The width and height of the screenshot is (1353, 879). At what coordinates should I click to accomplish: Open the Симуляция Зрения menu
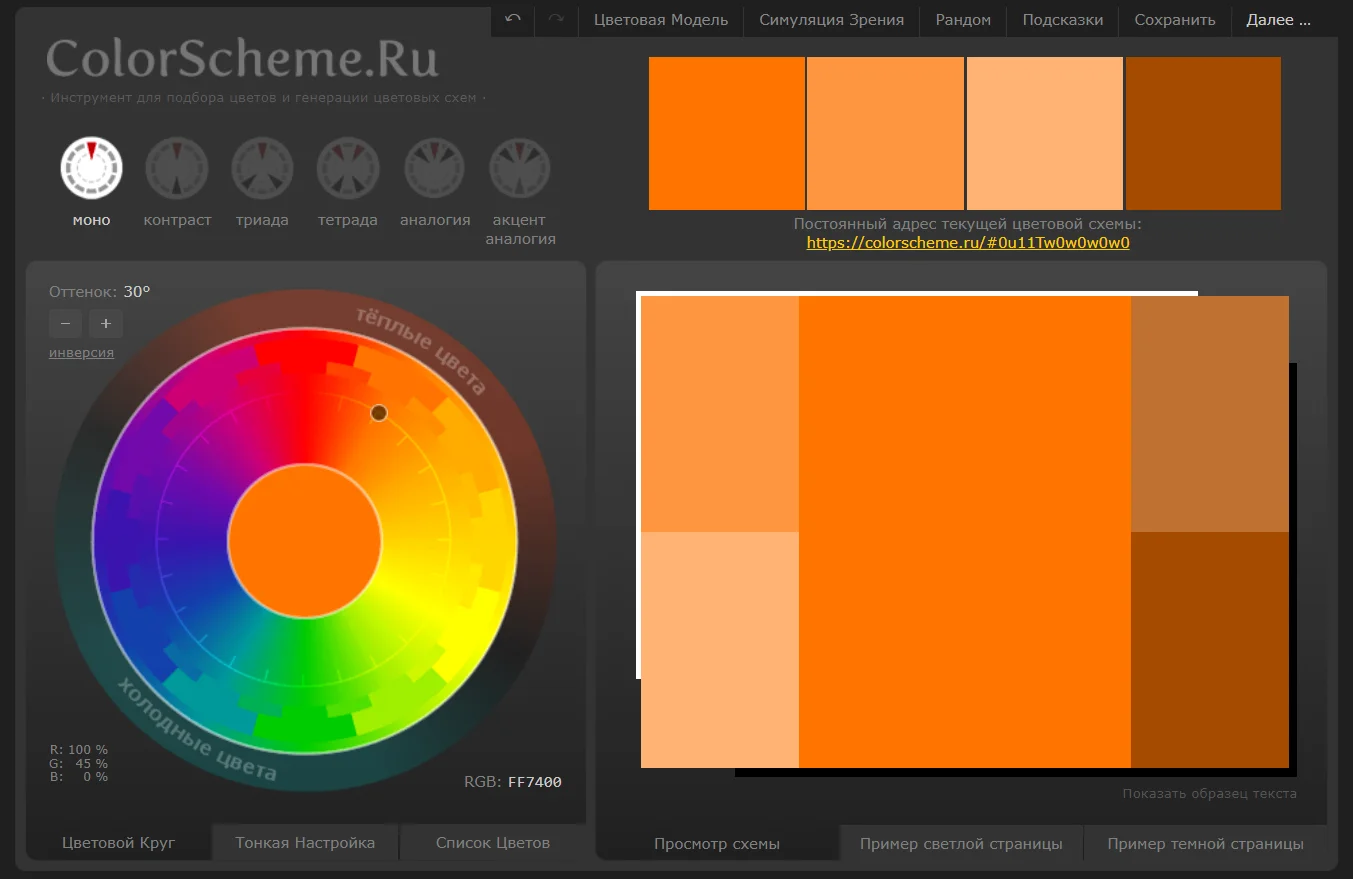pyautogui.click(x=831, y=20)
